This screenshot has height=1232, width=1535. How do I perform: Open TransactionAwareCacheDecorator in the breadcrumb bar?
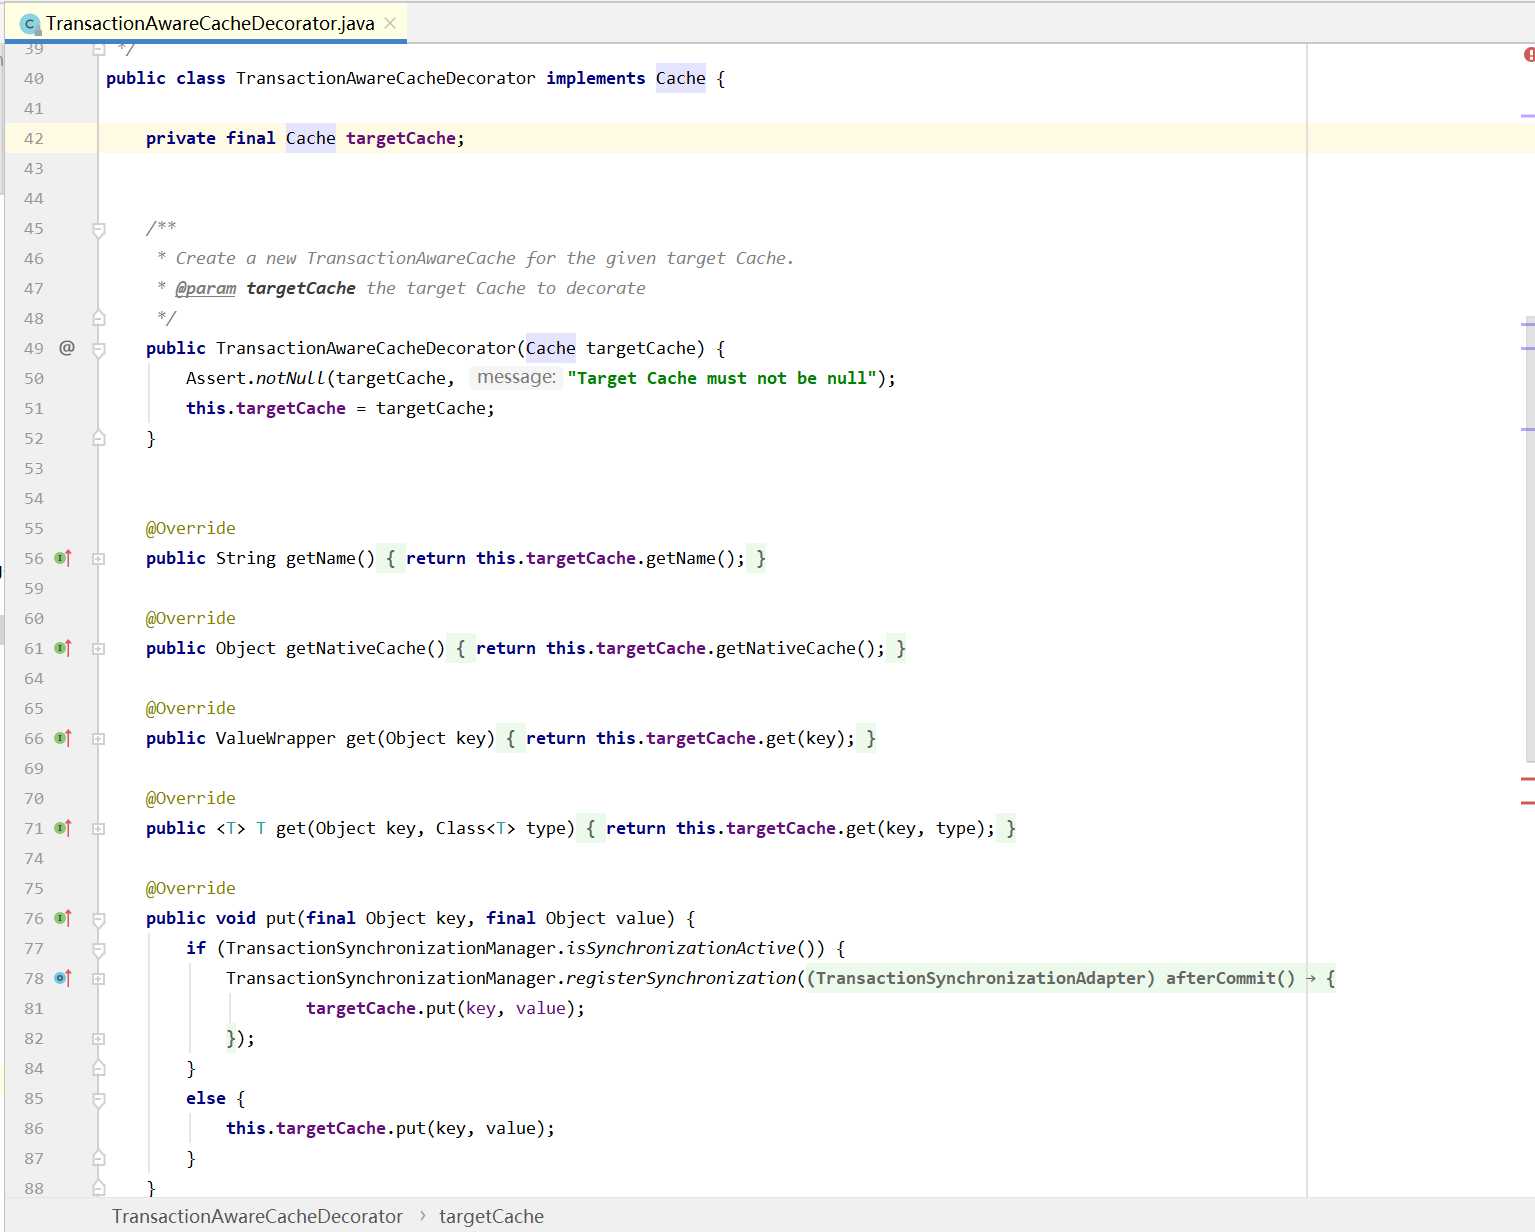[257, 1216]
